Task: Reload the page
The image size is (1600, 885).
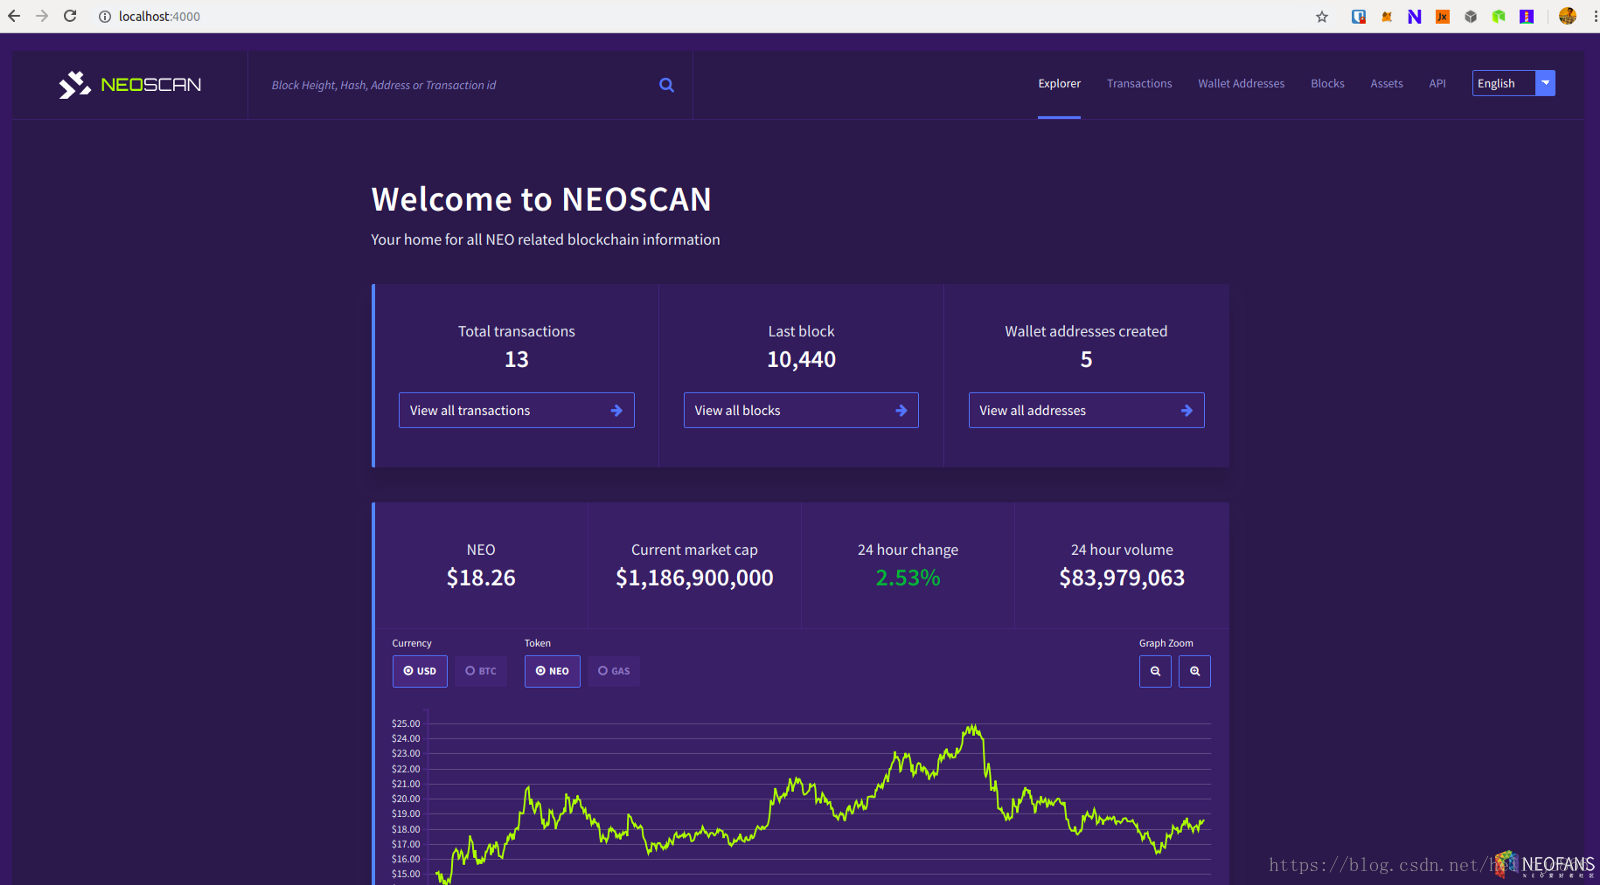Action: (x=70, y=16)
